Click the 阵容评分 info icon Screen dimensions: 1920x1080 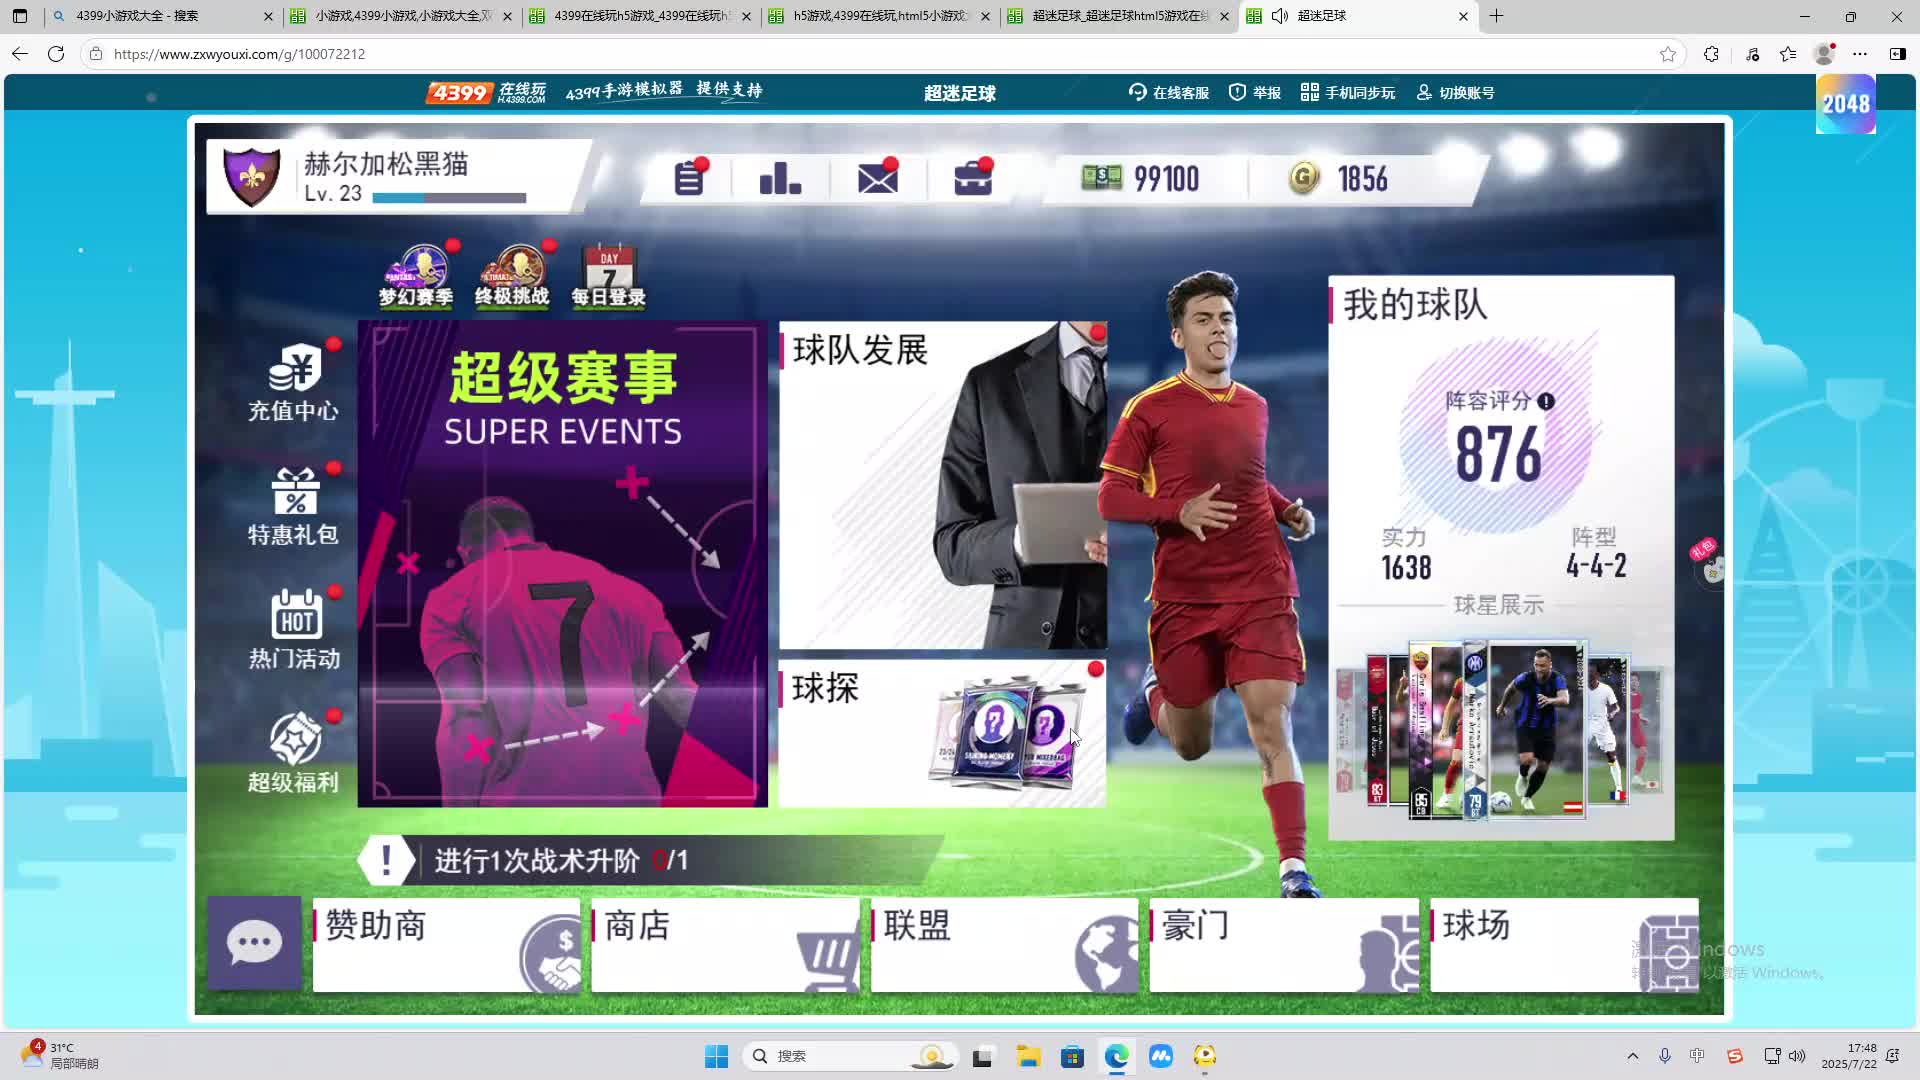[x=1546, y=402]
